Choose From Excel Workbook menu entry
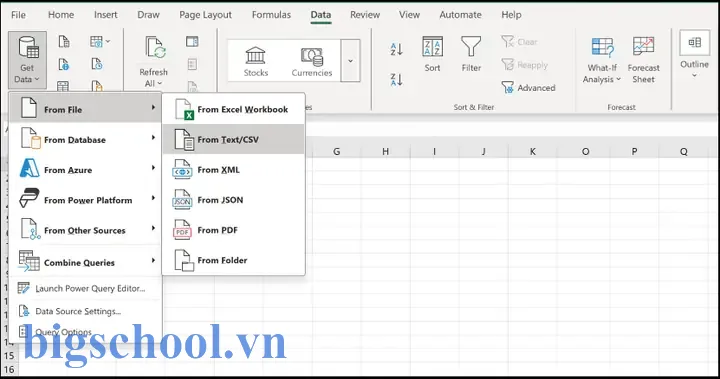Image resolution: width=720 pixels, height=379 pixels. coord(233,109)
